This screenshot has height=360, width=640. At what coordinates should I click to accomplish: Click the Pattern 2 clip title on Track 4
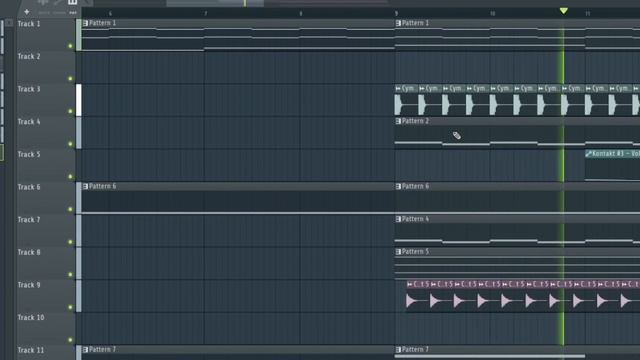coord(416,121)
